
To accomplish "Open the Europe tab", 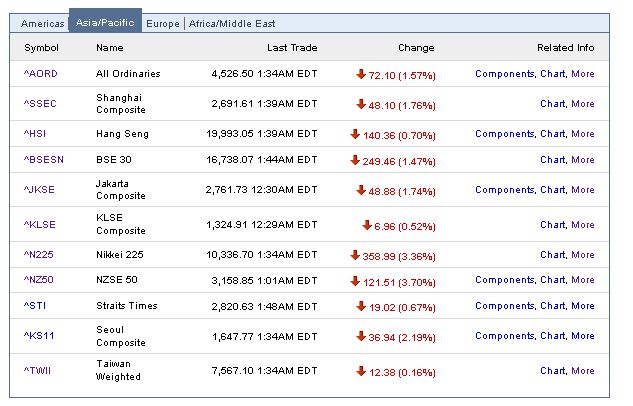I will (x=163, y=24).
